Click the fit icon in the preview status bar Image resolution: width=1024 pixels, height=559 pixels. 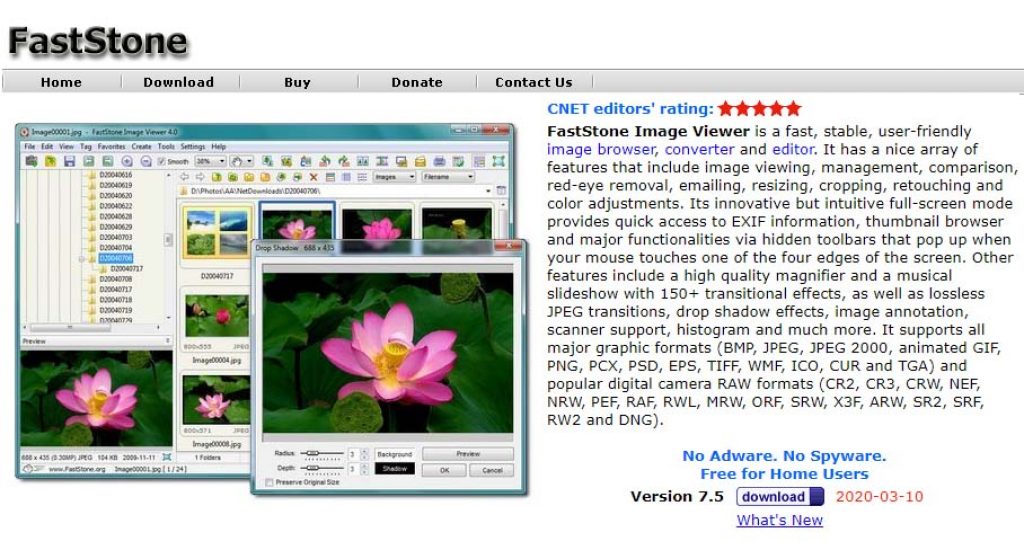pyautogui.click(x=167, y=457)
